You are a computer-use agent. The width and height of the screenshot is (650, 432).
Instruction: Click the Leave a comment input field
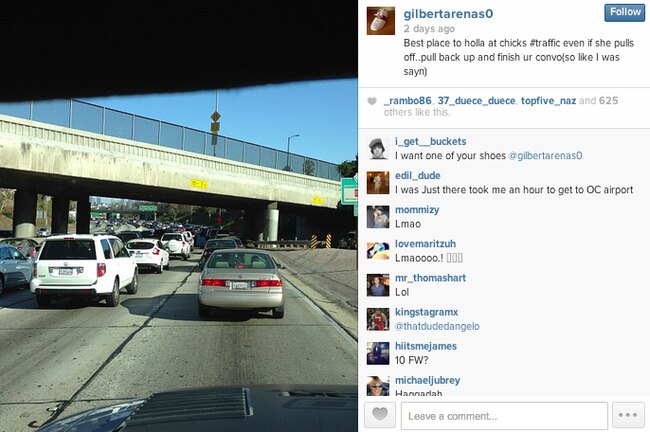point(504,415)
